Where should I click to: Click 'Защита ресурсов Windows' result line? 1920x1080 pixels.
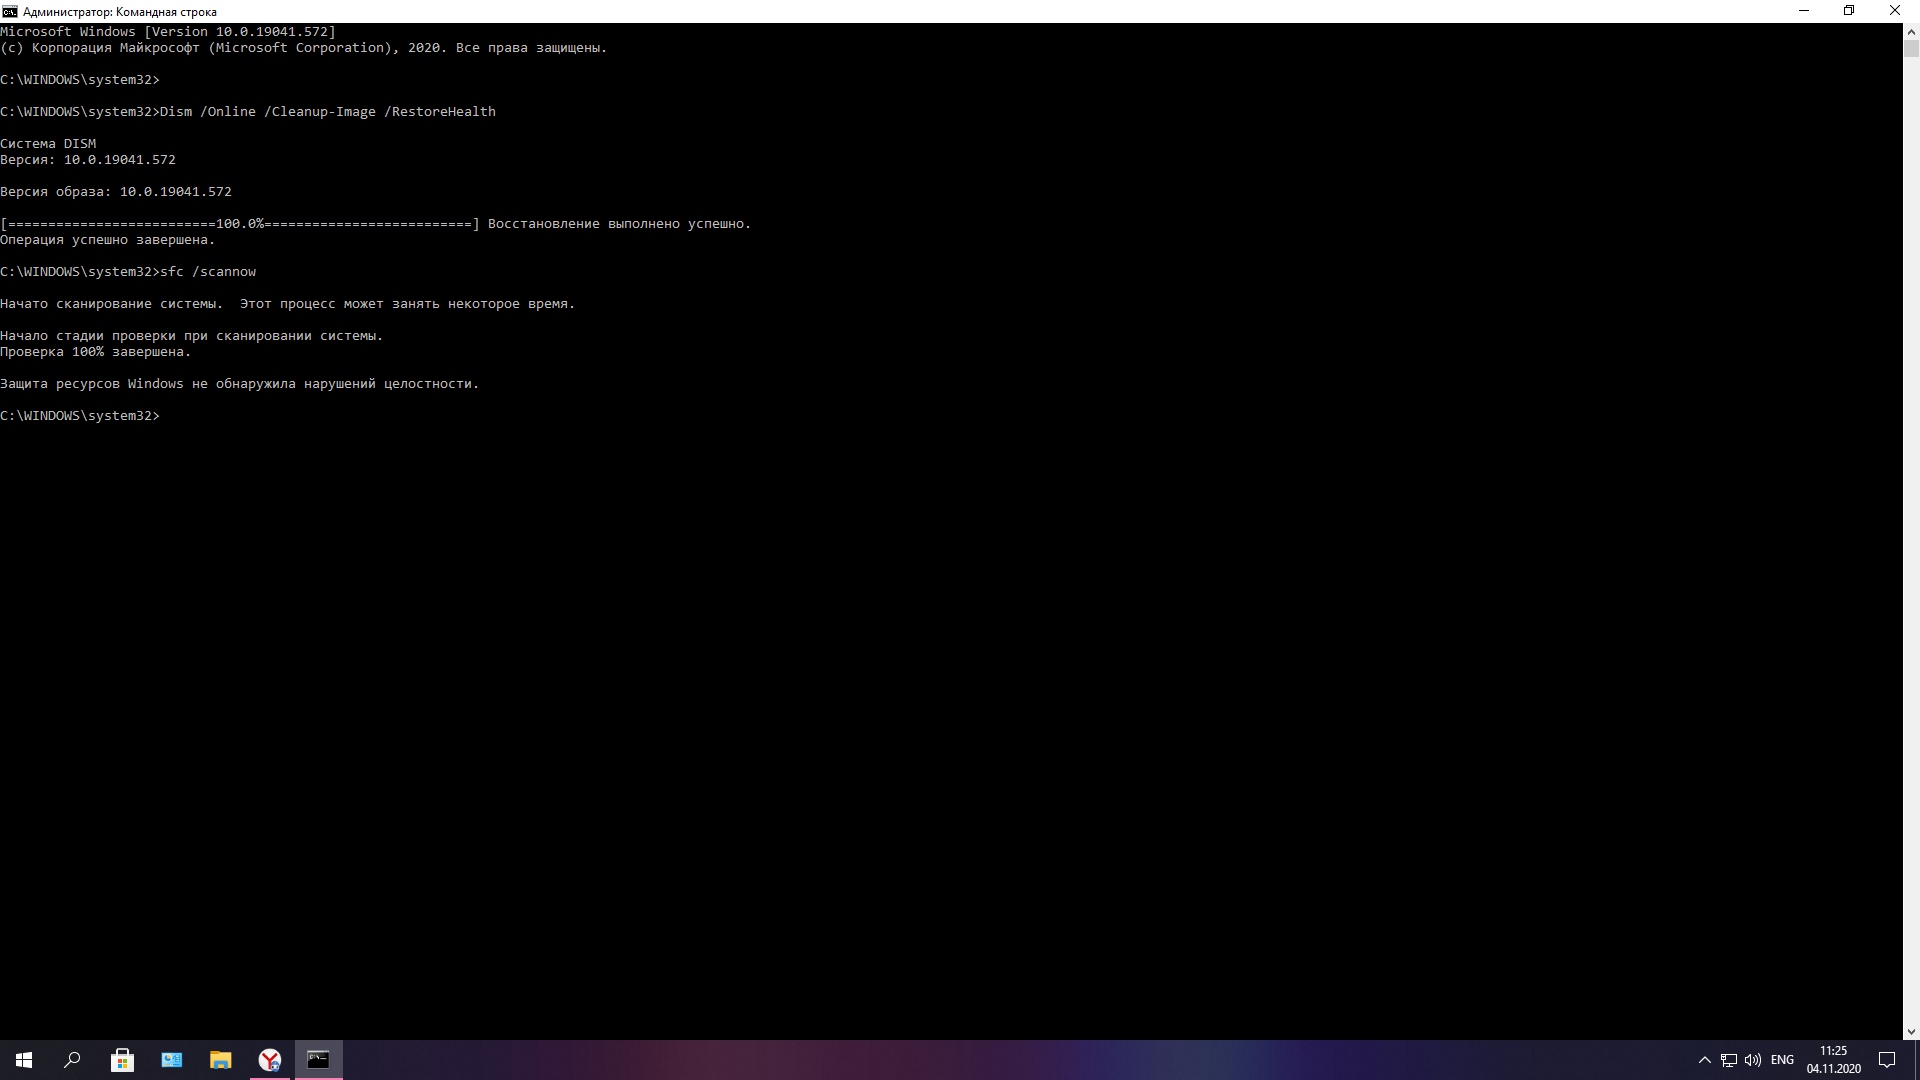click(240, 384)
